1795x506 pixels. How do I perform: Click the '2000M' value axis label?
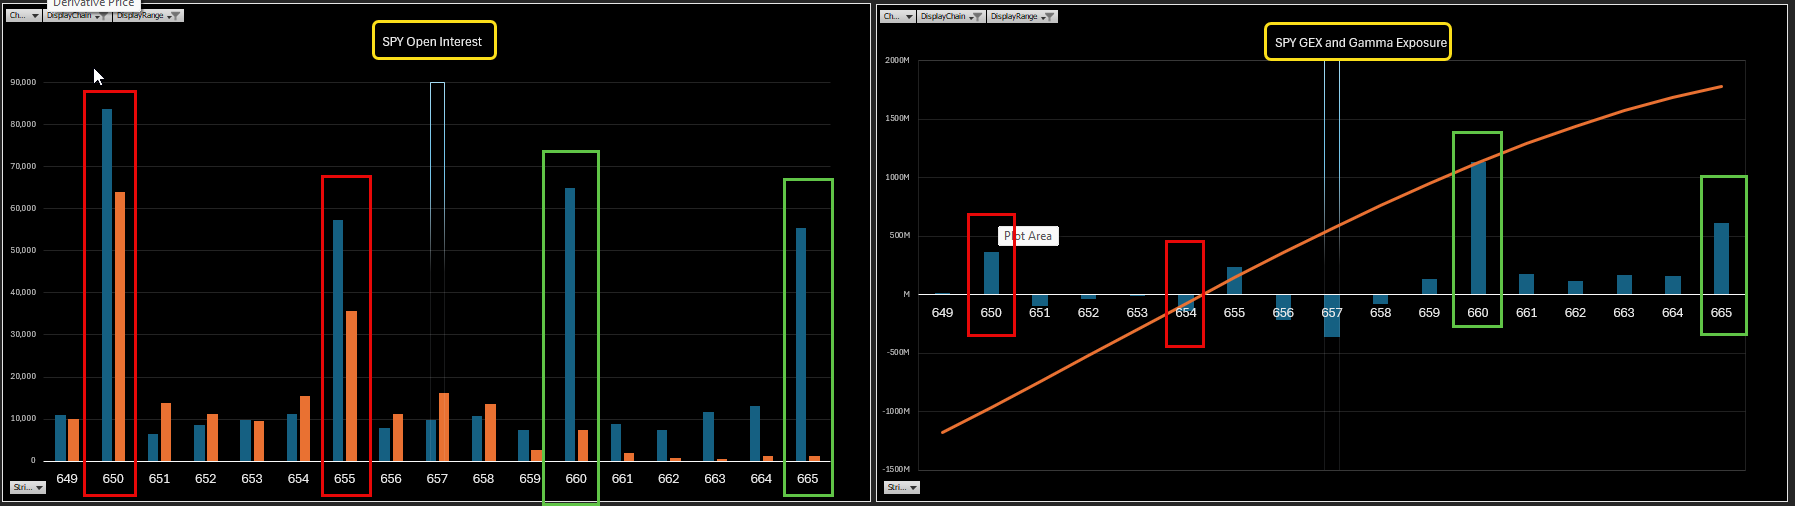[897, 60]
